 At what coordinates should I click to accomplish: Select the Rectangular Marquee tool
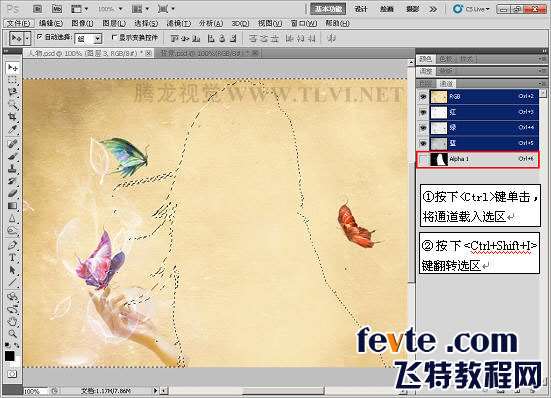click(x=13, y=80)
